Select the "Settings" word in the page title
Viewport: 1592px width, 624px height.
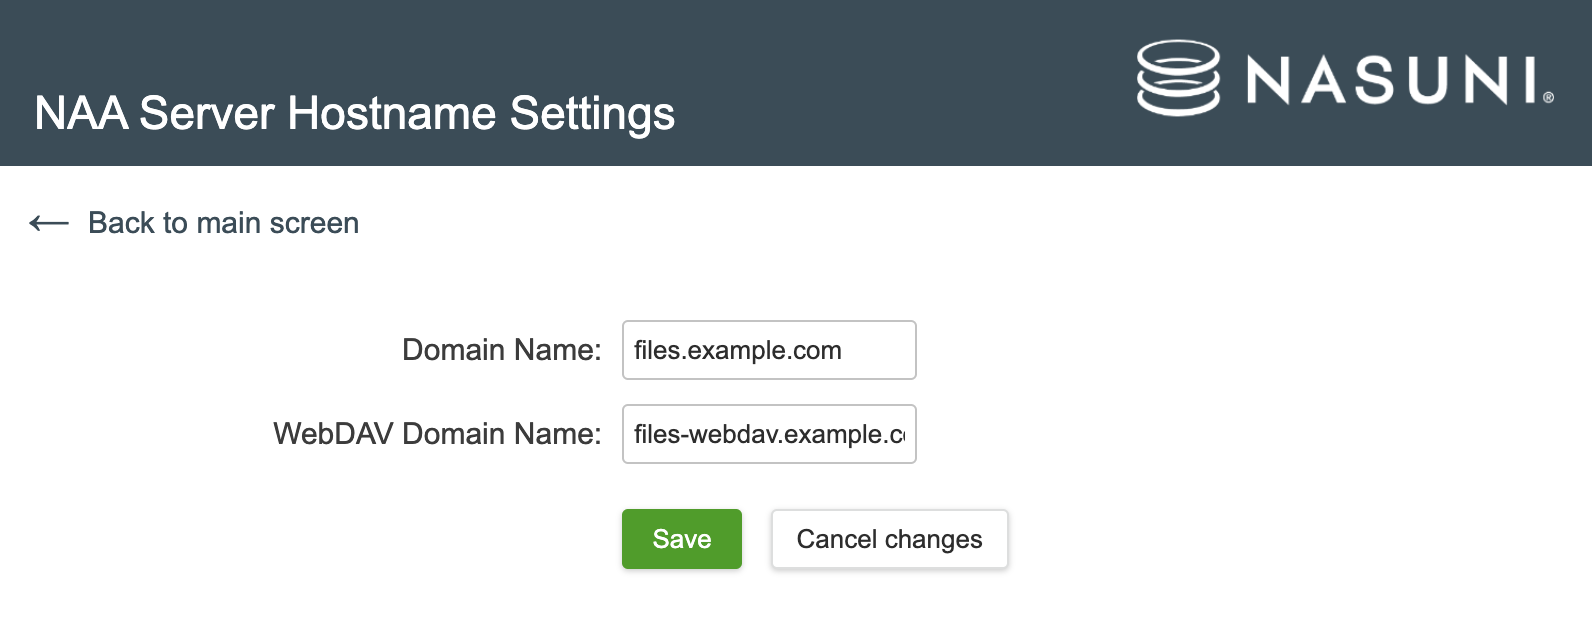tap(592, 113)
